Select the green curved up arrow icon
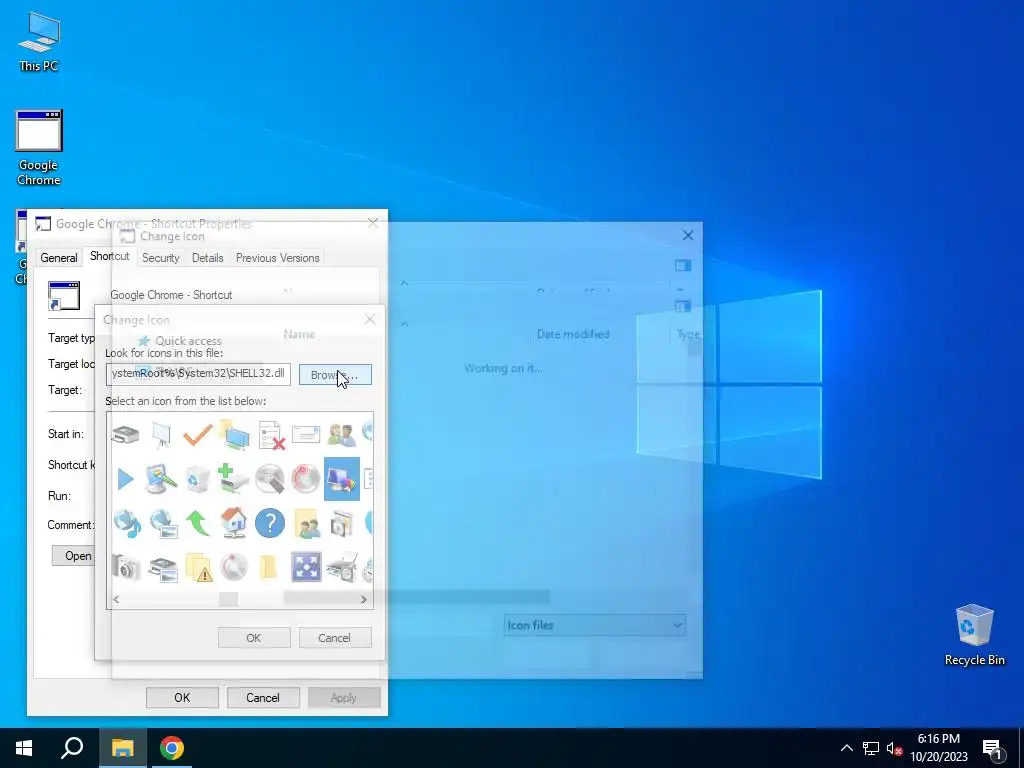This screenshot has height=768, width=1024. (198, 523)
